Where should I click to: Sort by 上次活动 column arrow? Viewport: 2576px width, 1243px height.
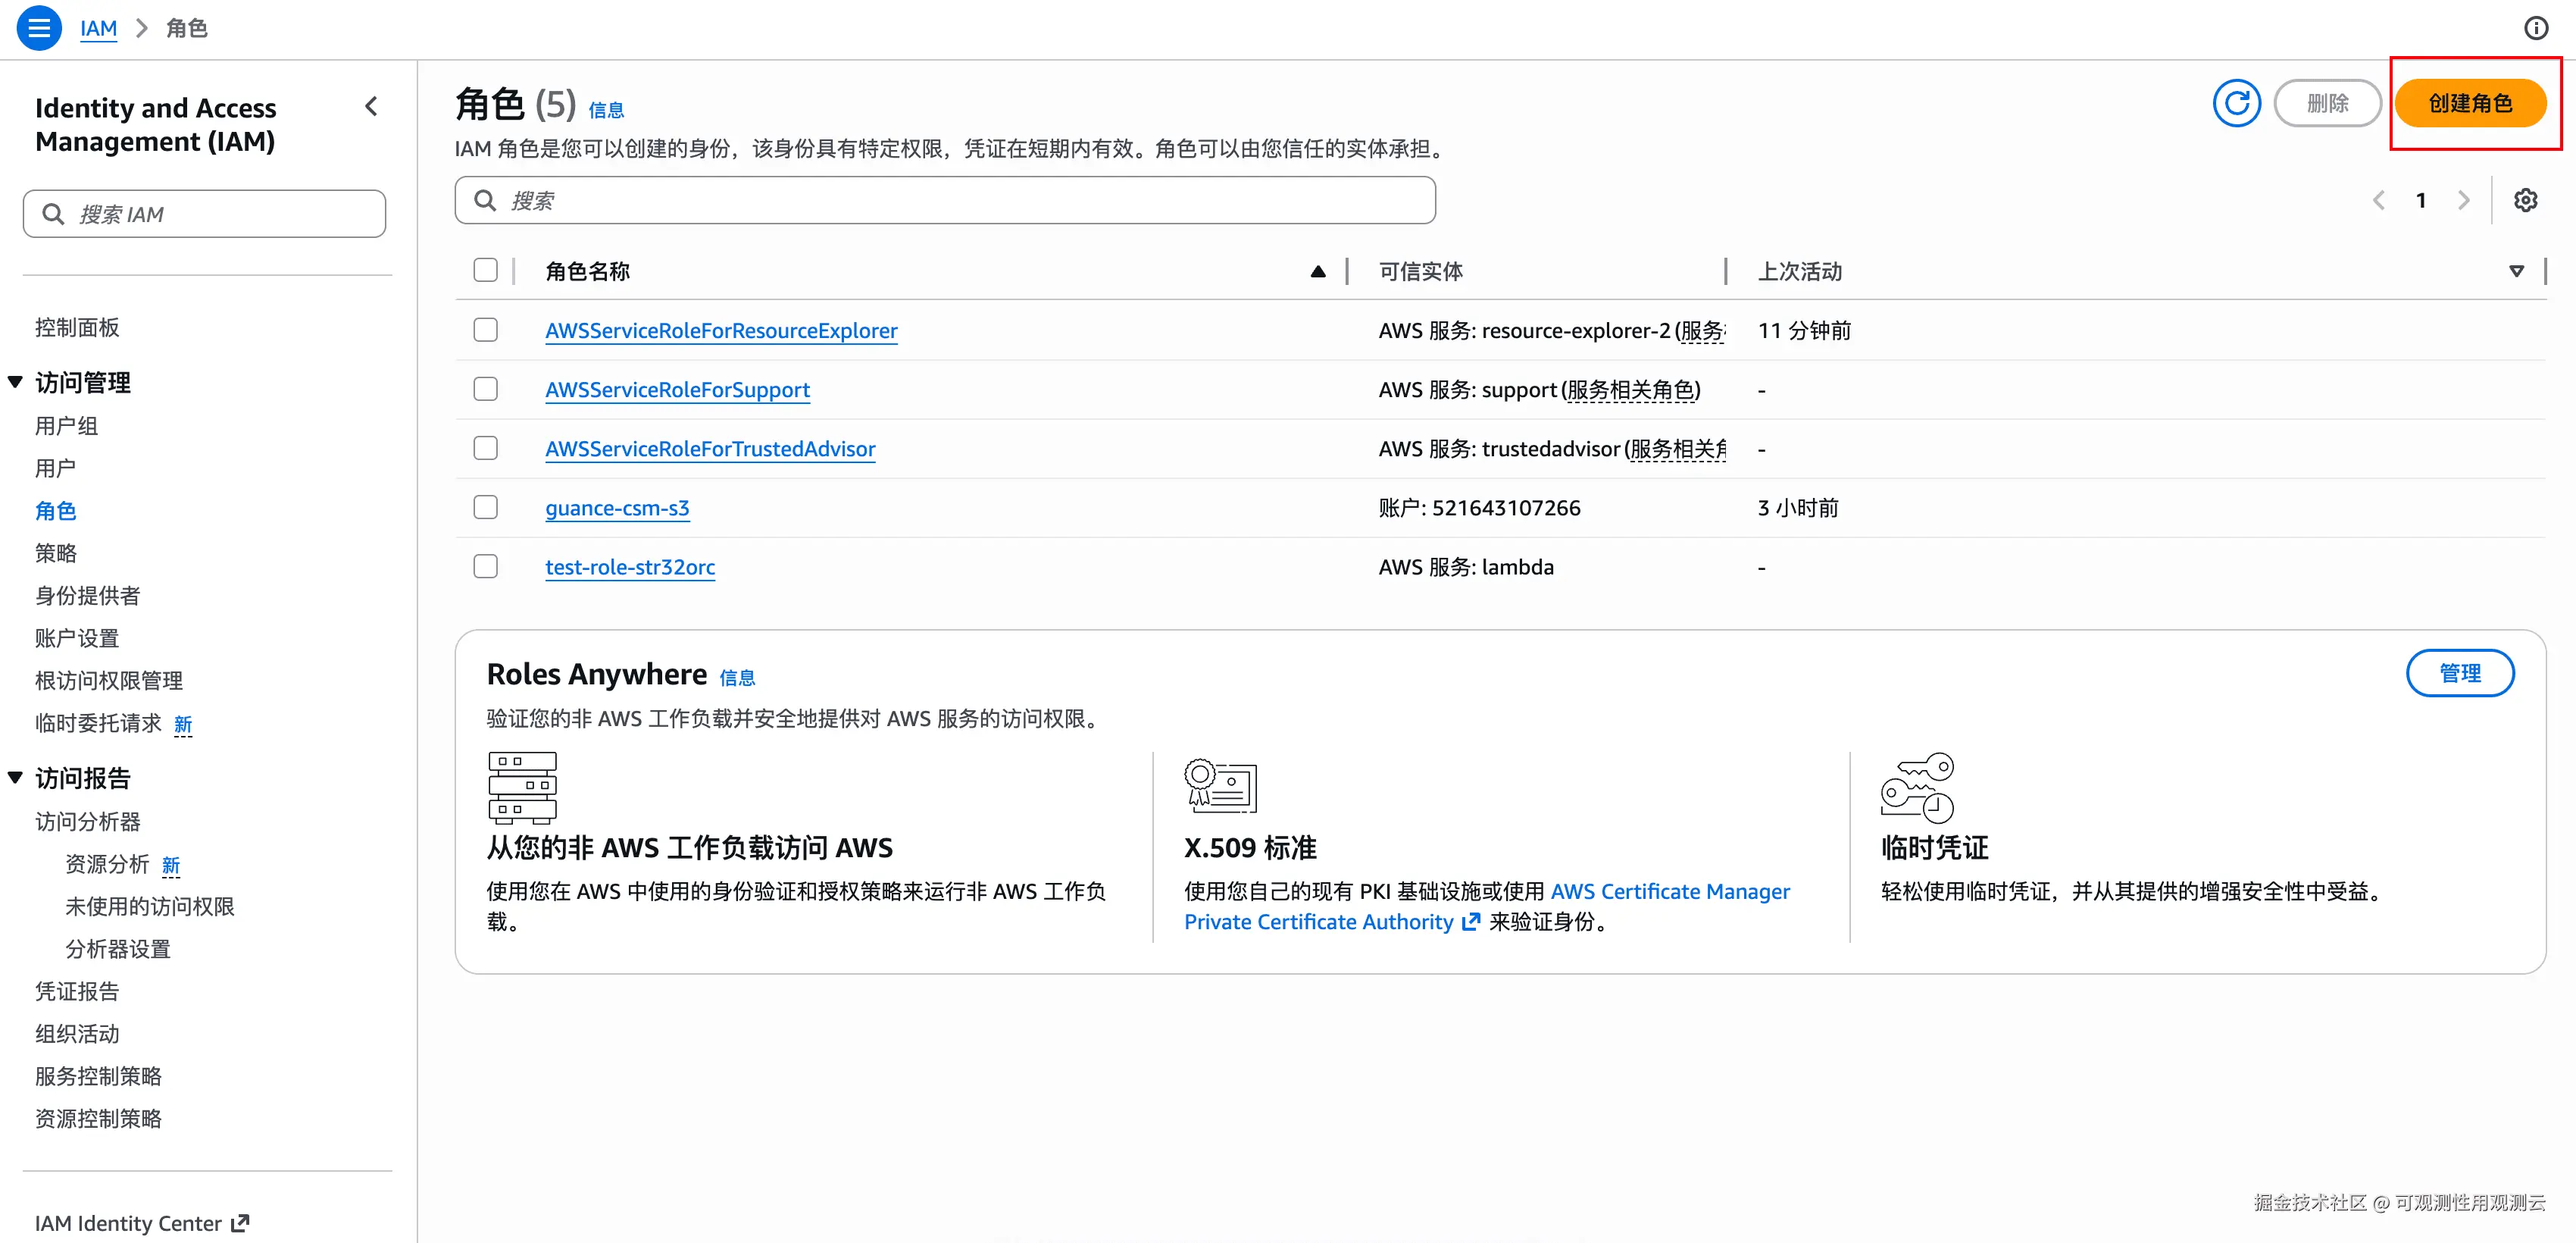point(2516,271)
